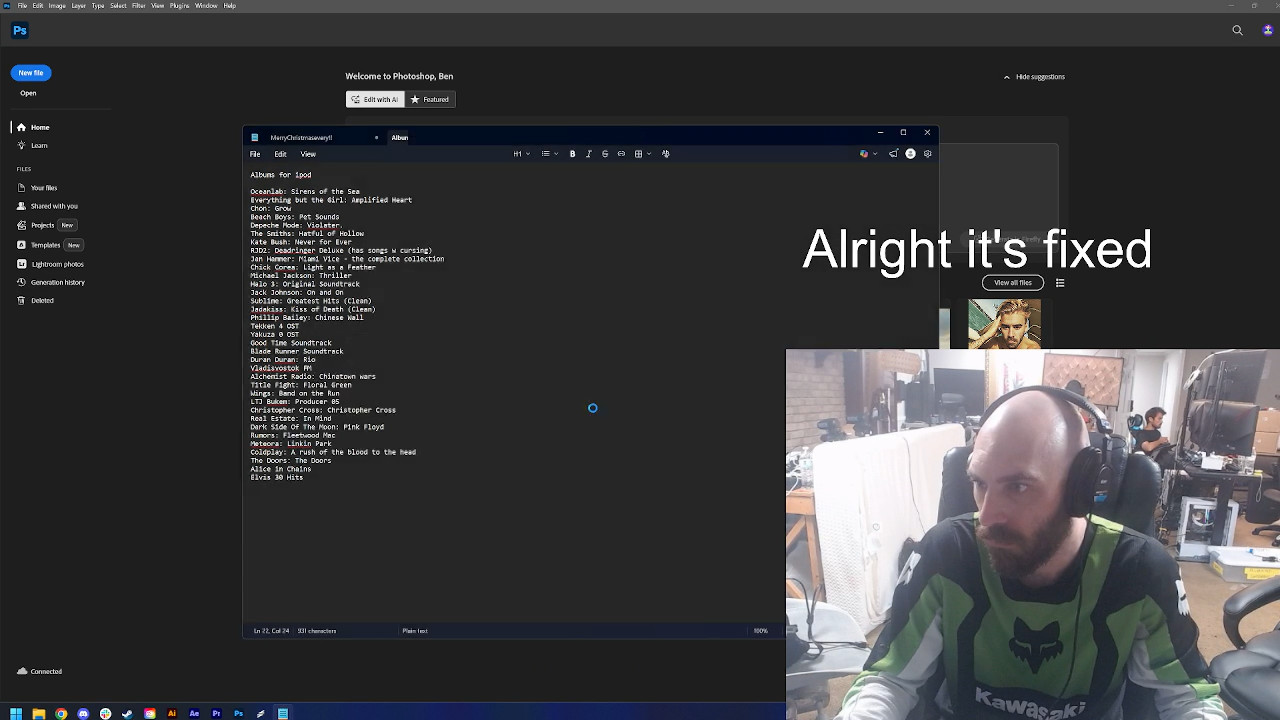Open the Photoshop account profile avatar
The image size is (1280, 720).
point(1268,31)
